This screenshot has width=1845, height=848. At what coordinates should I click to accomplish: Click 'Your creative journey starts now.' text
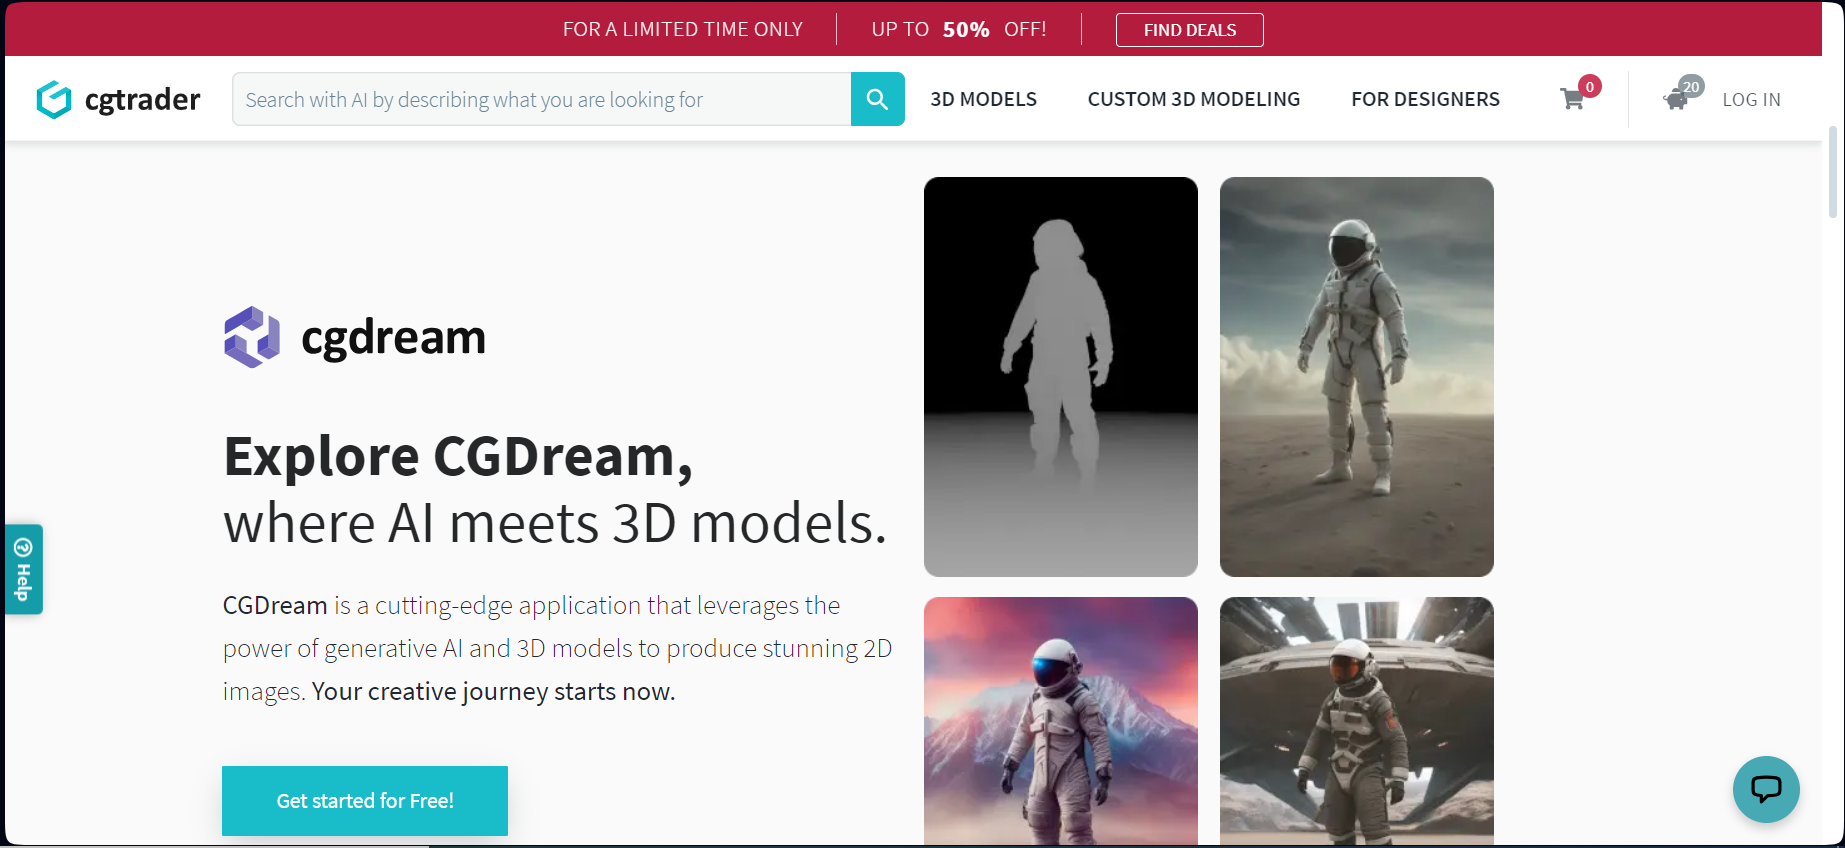pyautogui.click(x=494, y=691)
